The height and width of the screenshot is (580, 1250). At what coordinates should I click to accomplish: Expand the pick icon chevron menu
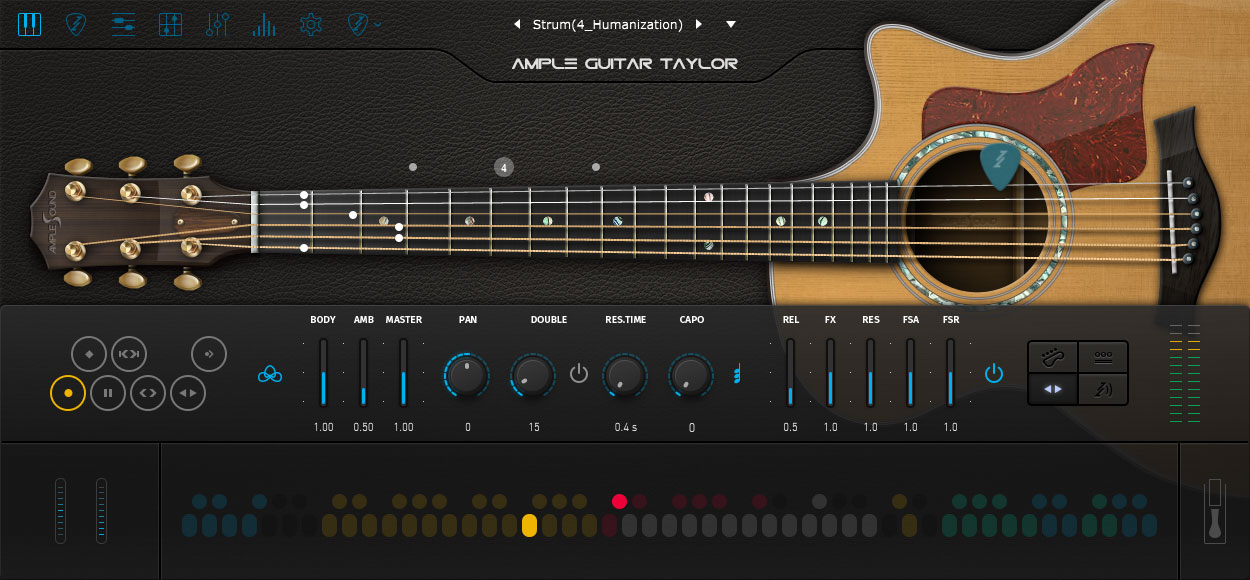pos(378,24)
